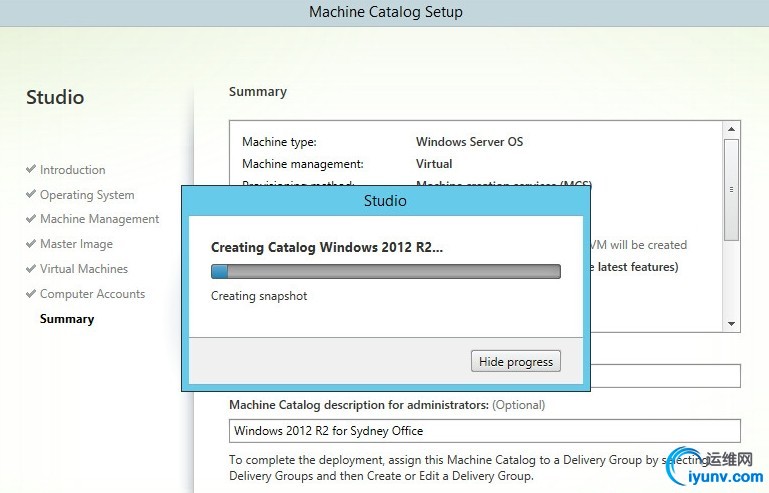Open the Virtual Machines step
The image size is (769, 493).
coord(84,269)
